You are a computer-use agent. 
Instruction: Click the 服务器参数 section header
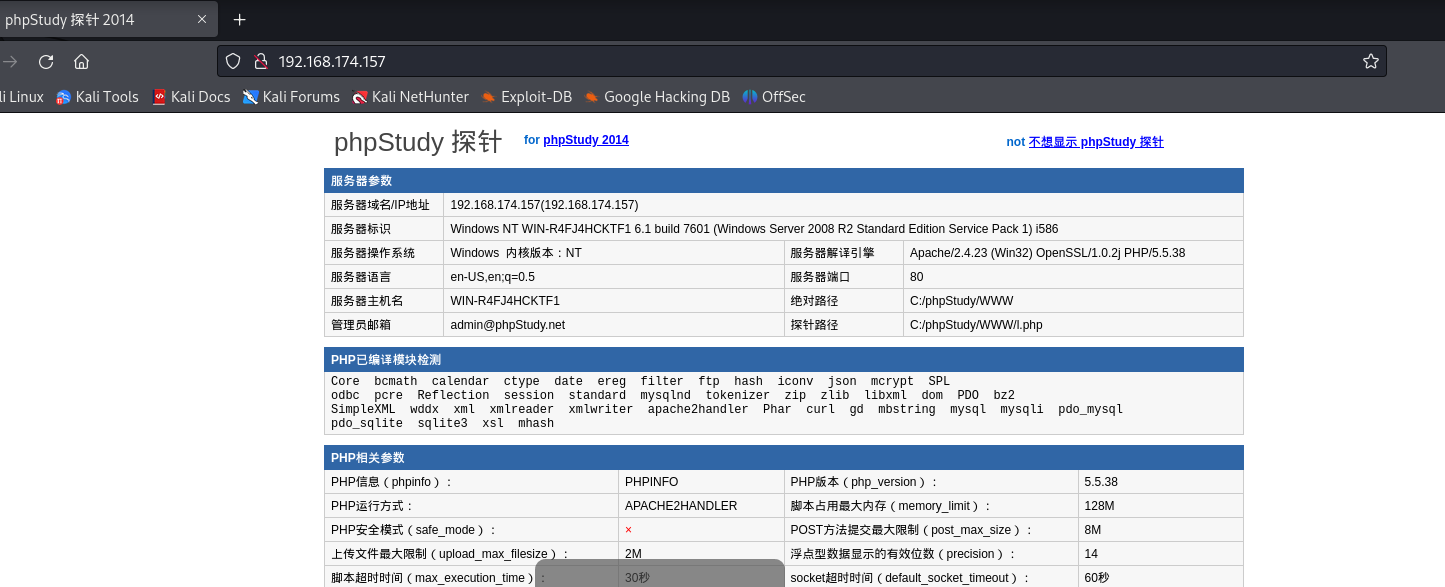tap(784, 181)
